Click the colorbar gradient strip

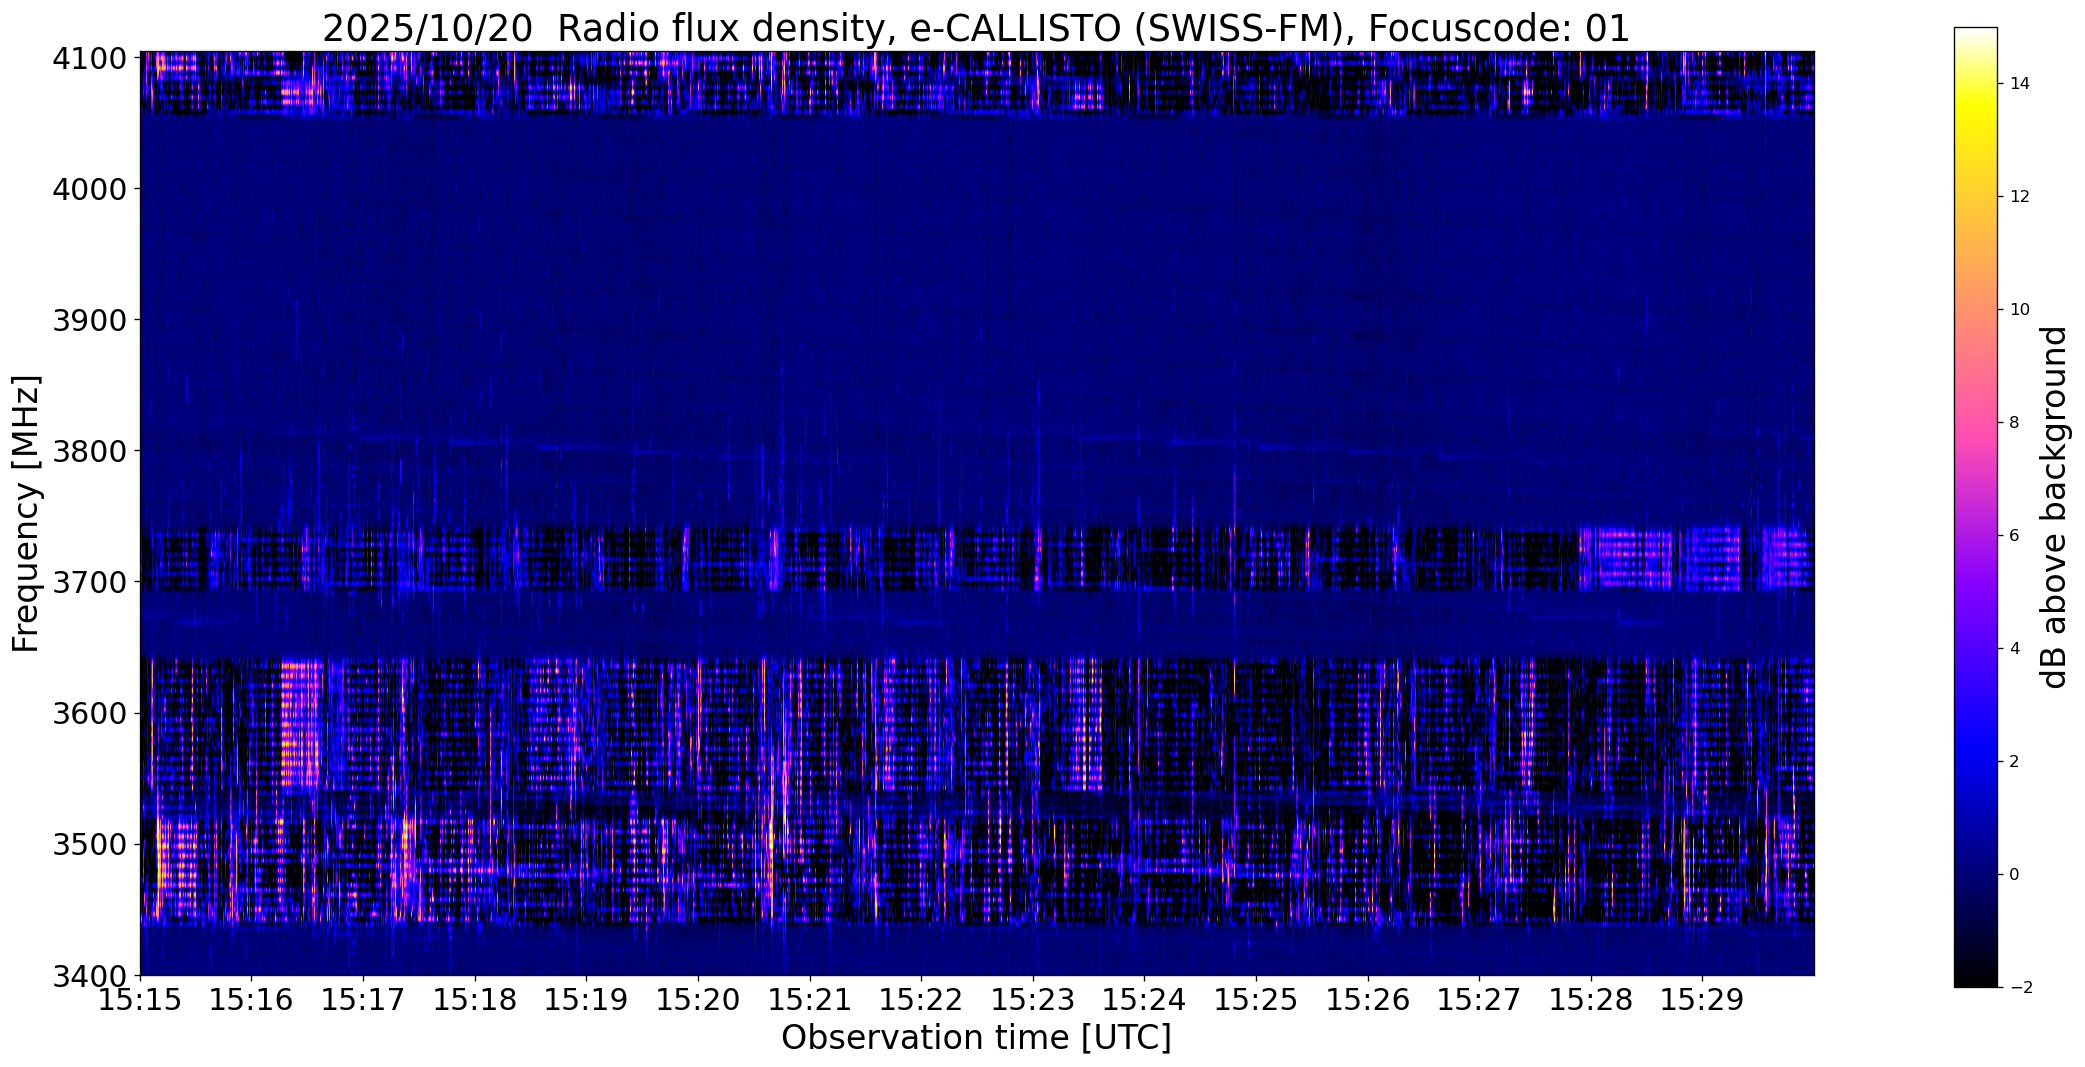click(x=1975, y=507)
